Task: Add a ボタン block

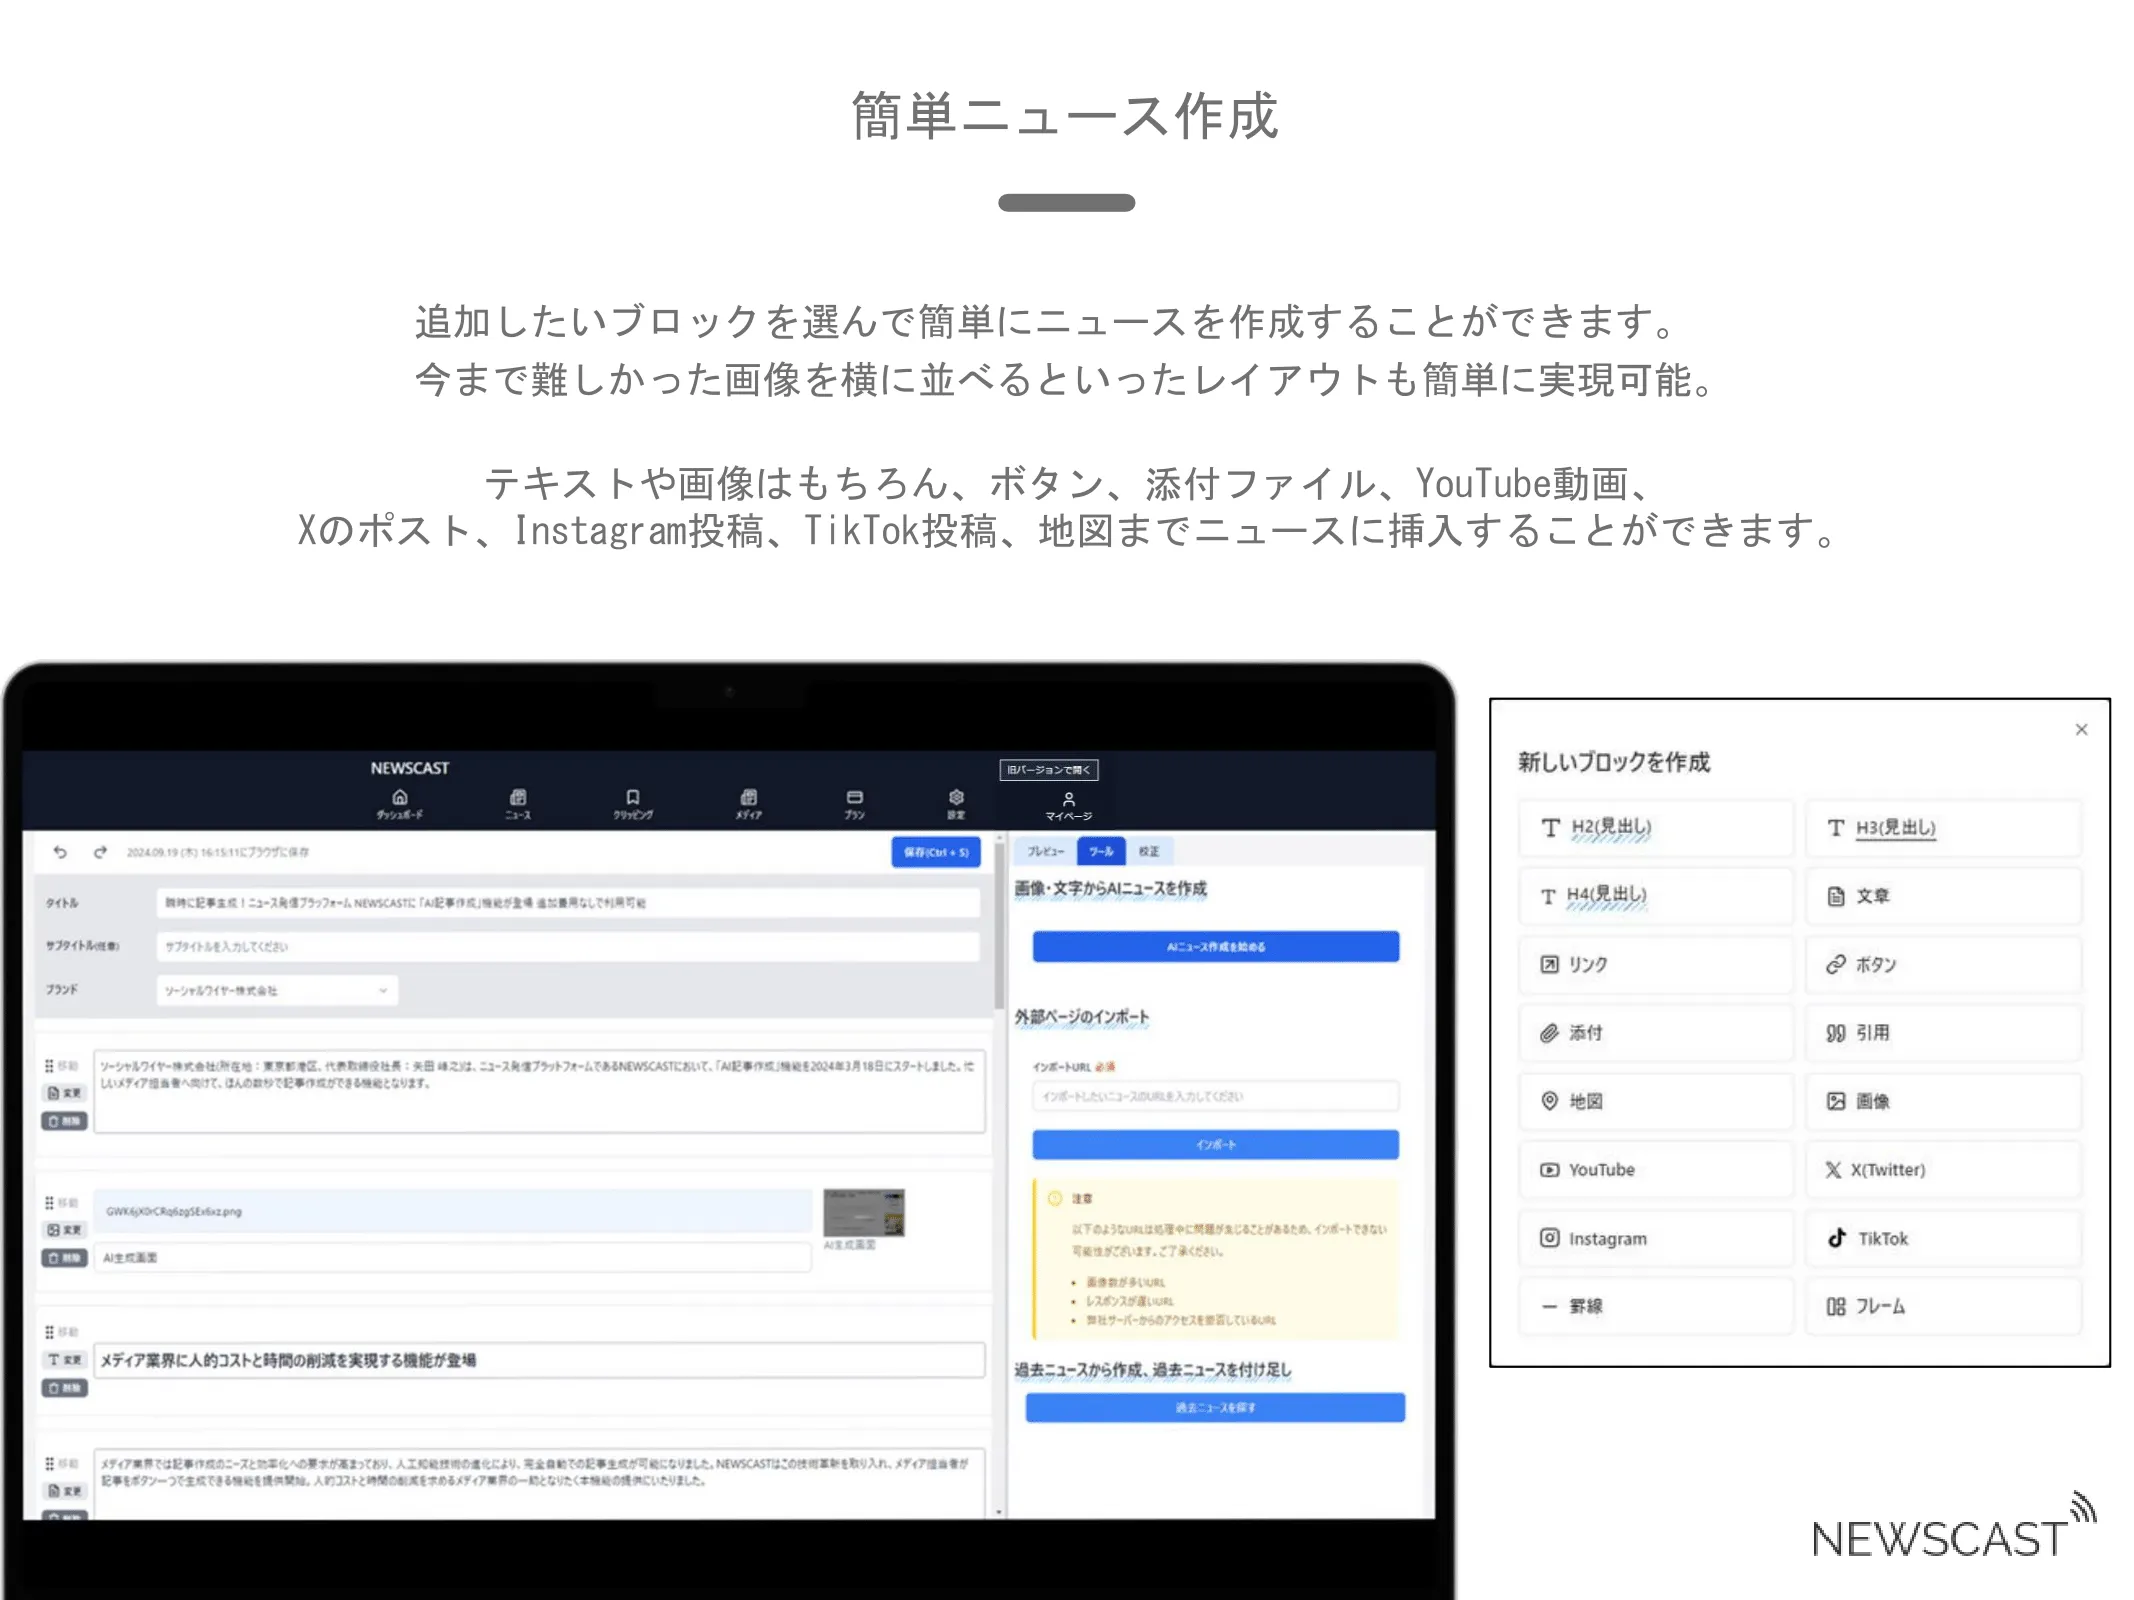Action: click(1944, 964)
